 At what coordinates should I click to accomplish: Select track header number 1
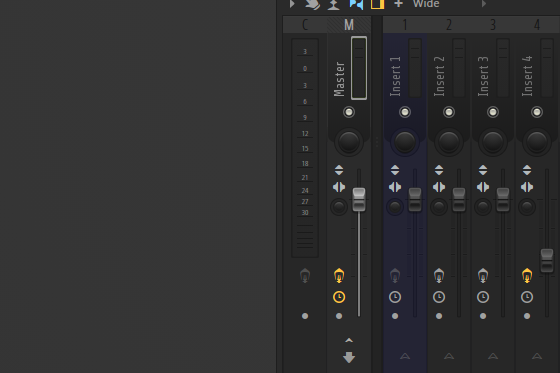point(405,25)
